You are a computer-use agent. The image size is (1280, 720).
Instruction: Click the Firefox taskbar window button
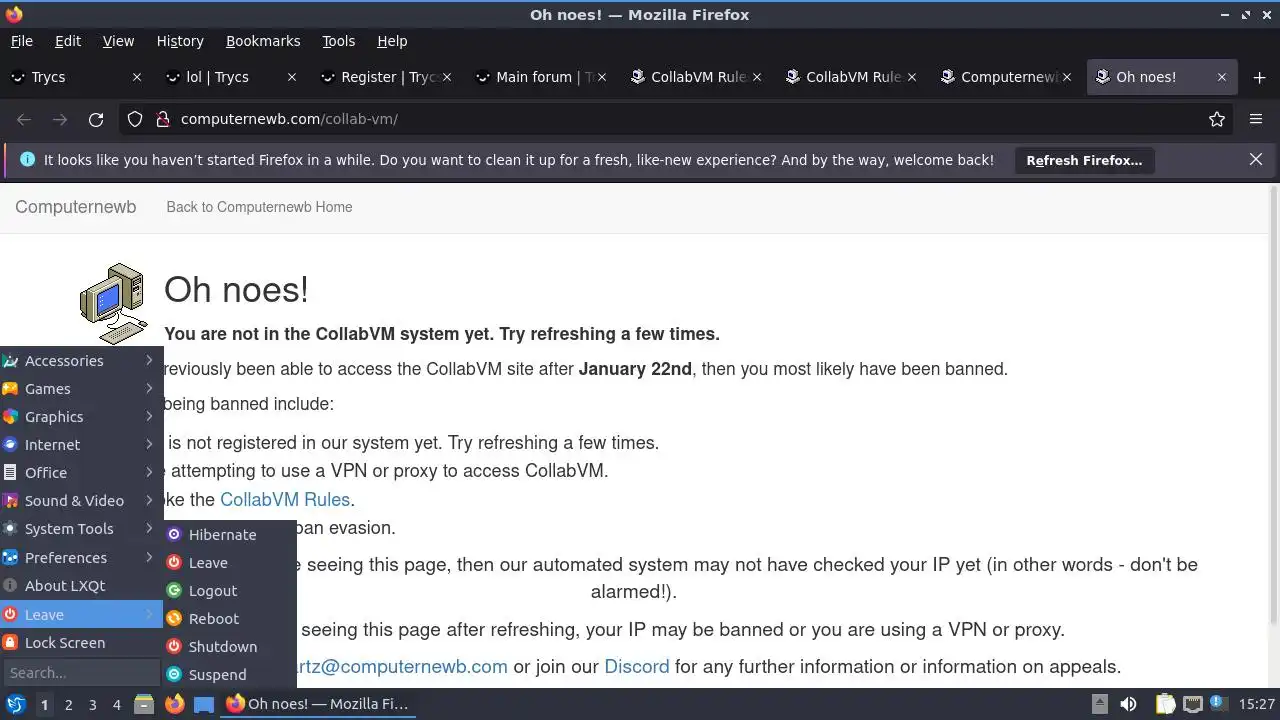(x=317, y=704)
